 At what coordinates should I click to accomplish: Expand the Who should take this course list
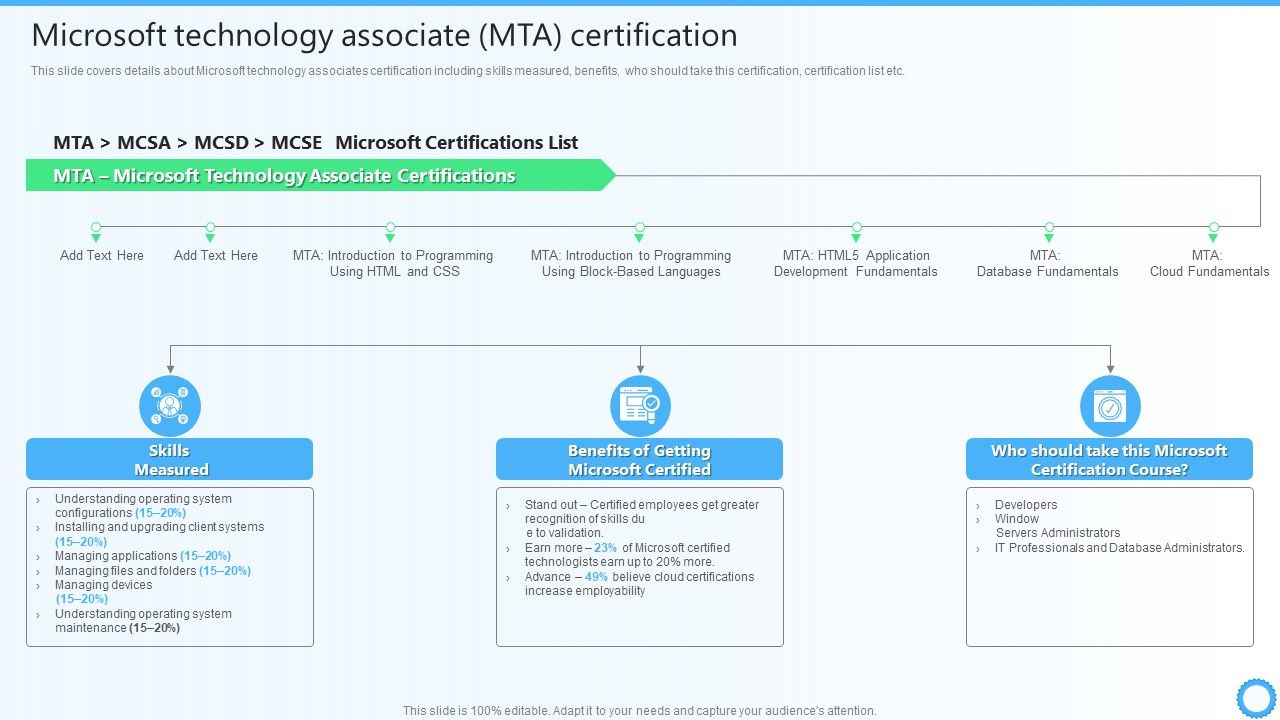(x=1110, y=565)
